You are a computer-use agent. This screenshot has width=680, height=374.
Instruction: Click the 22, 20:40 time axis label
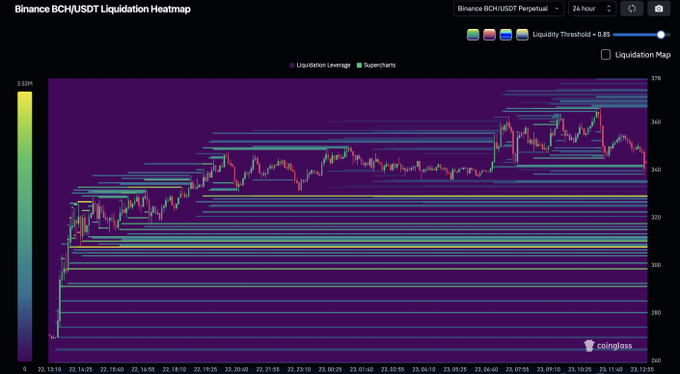(237, 369)
